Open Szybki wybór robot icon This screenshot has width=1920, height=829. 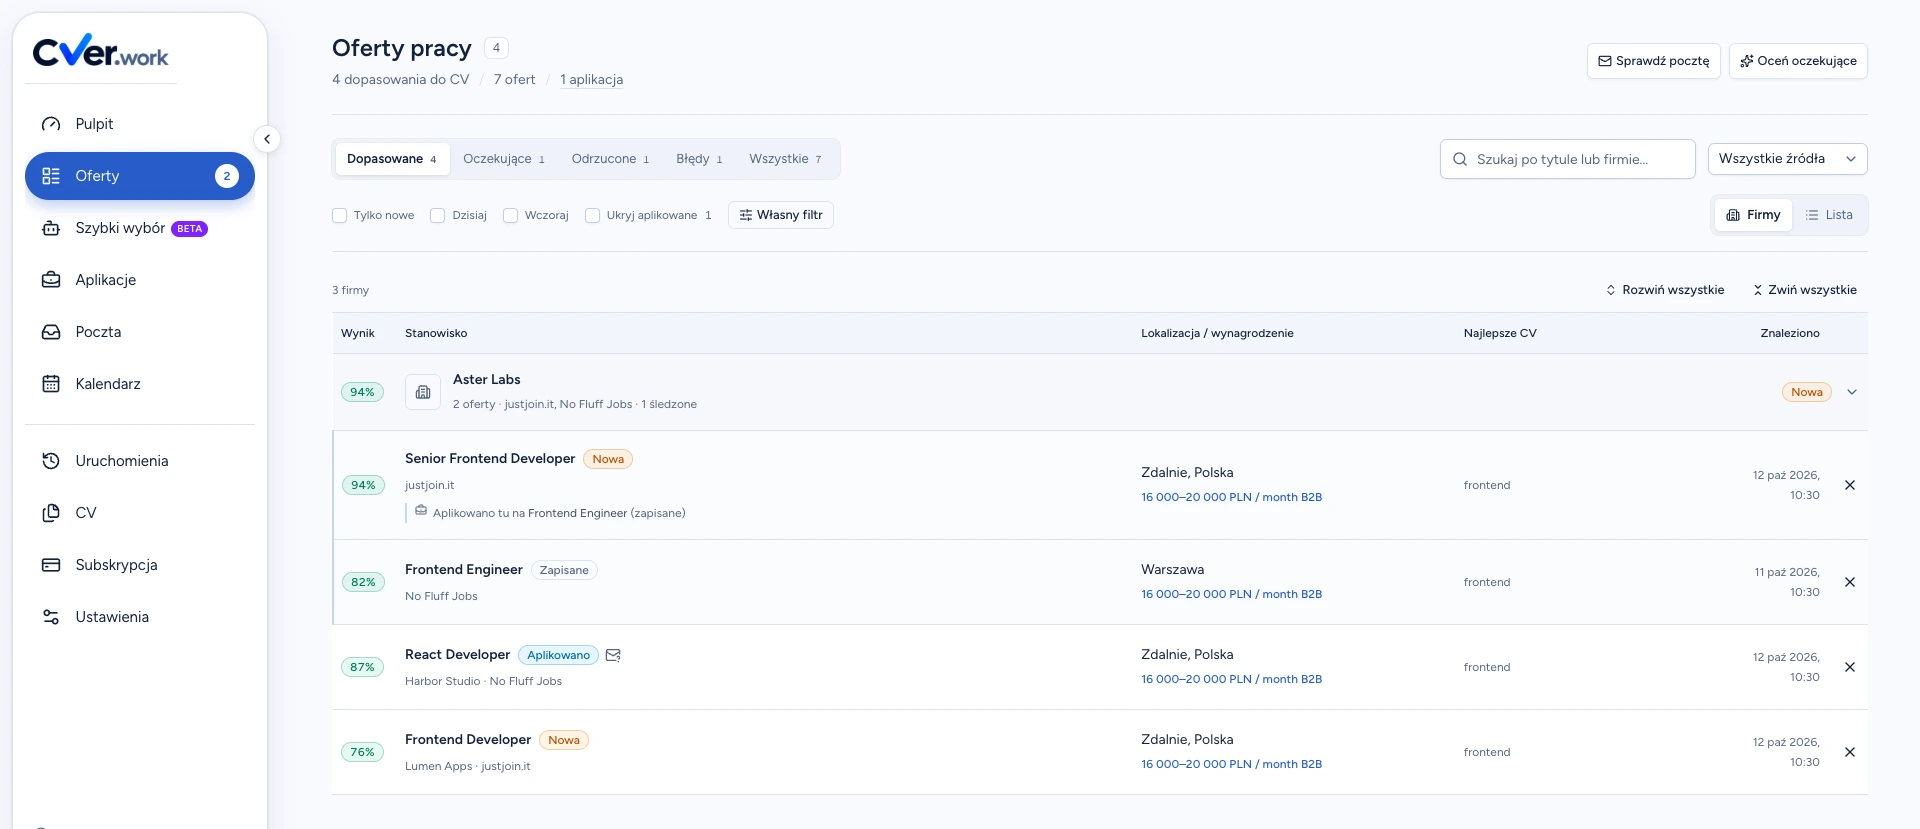[x=51, y=228]
